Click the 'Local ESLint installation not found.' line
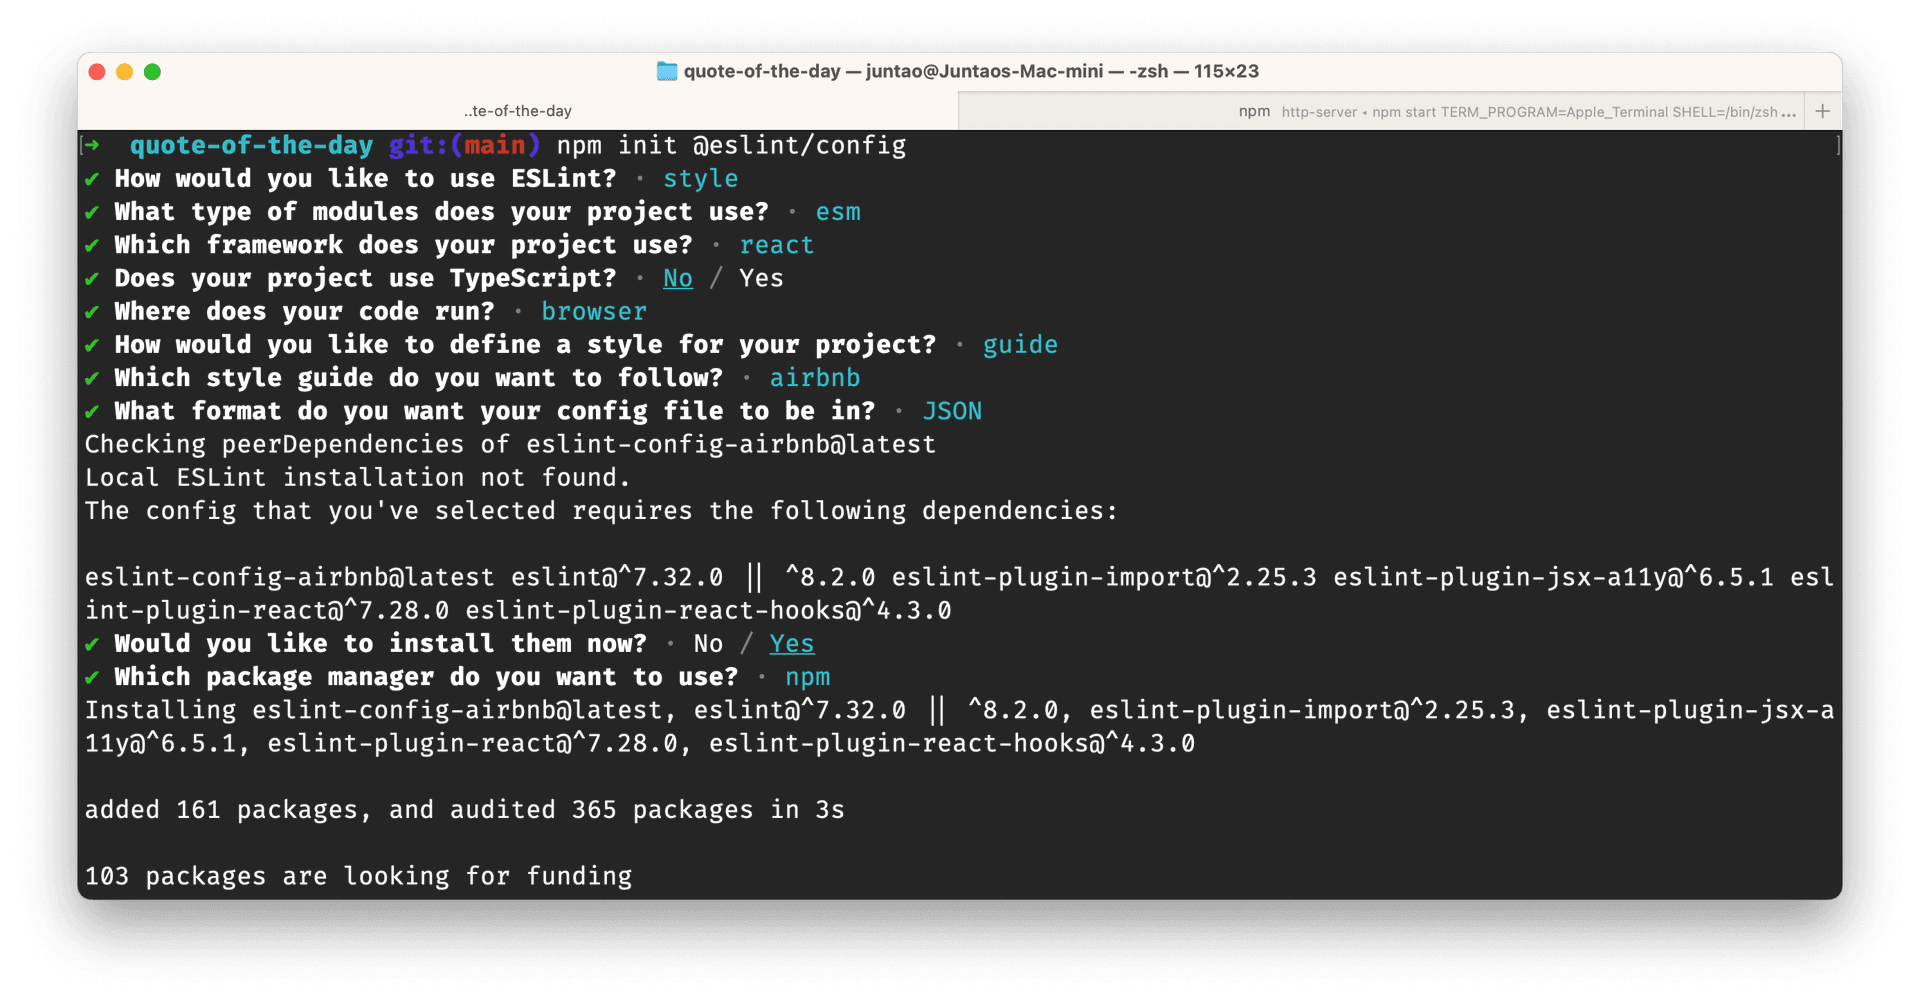This screenshot has height=1002, width=1920. [358, 478]
